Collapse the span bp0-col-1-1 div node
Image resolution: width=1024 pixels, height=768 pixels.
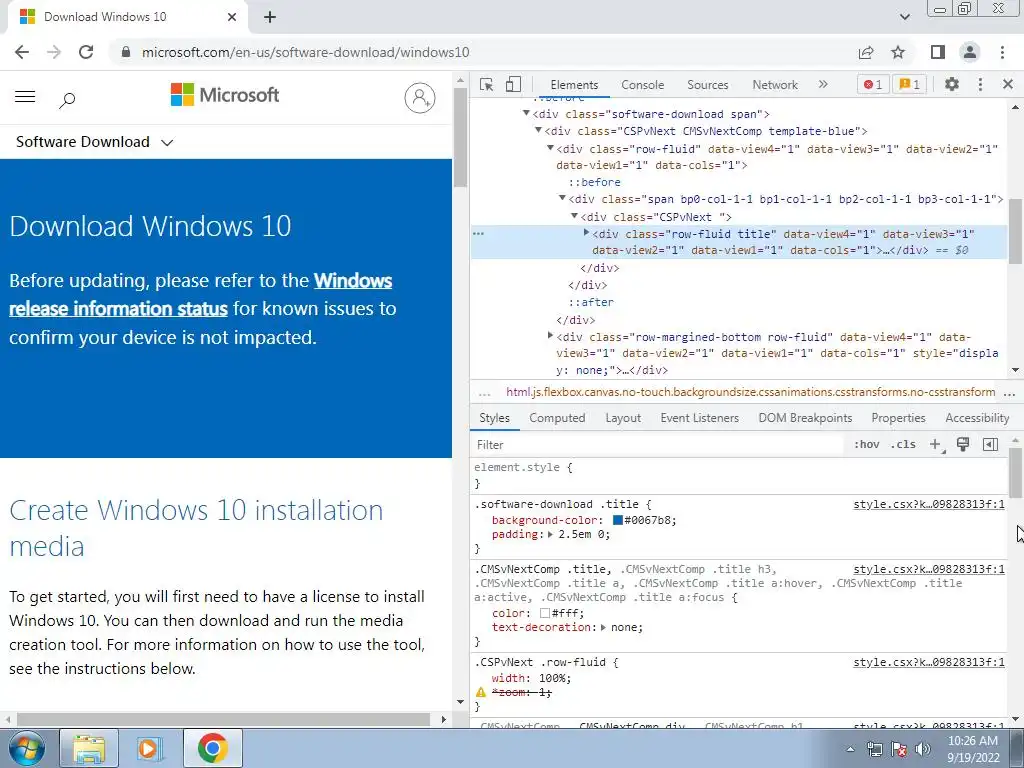(x=562, y=199)
